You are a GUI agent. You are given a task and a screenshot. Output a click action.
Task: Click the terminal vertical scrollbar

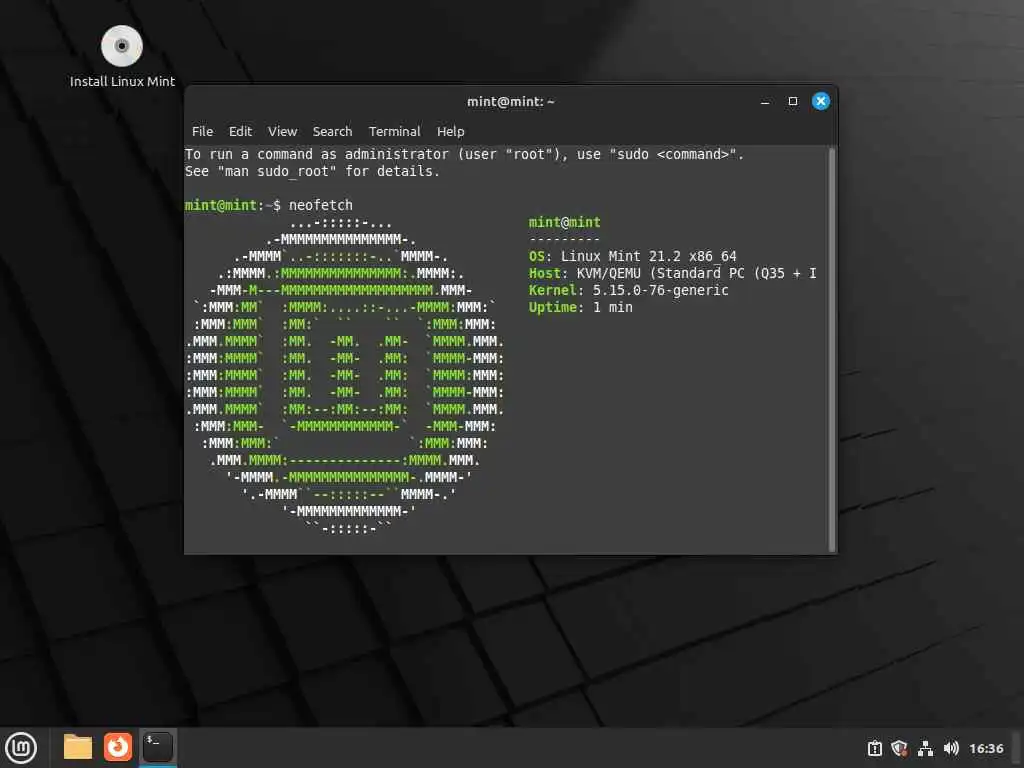[831, 349]
